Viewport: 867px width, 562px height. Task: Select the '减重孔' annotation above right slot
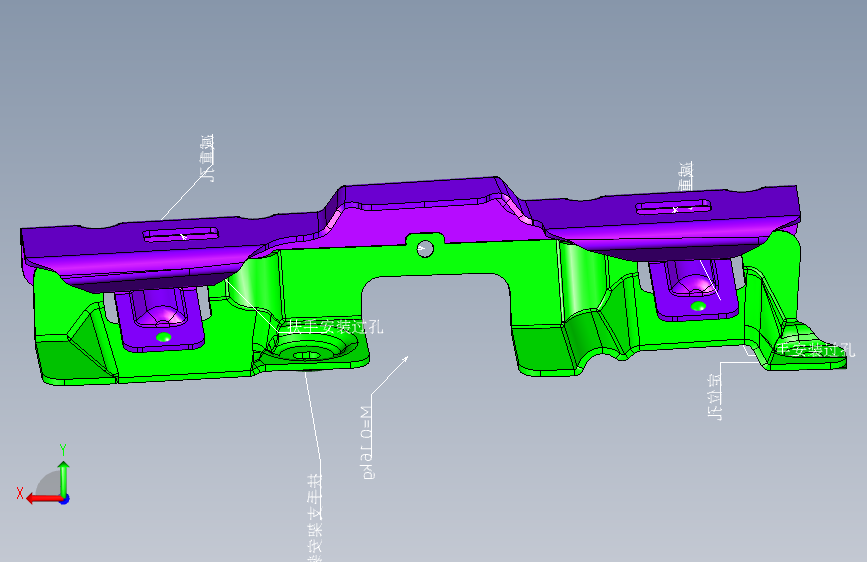pyautogui.click(x=686, y=177)
